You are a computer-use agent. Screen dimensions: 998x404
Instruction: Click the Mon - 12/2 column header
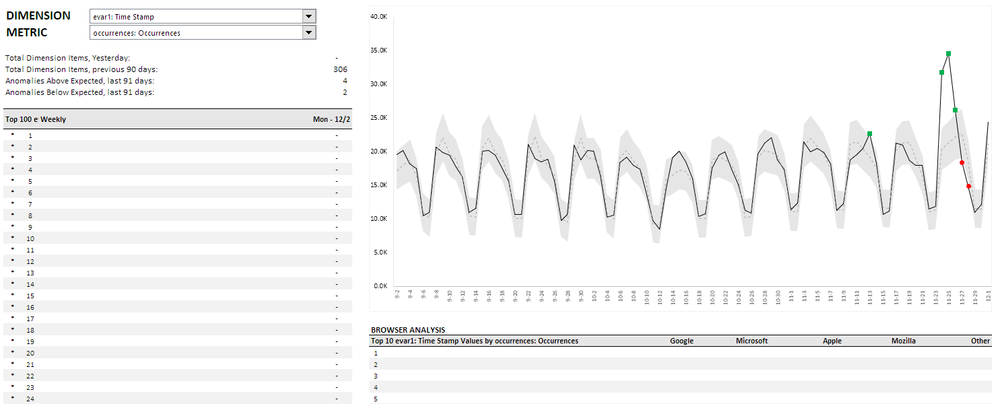(332, 119)
